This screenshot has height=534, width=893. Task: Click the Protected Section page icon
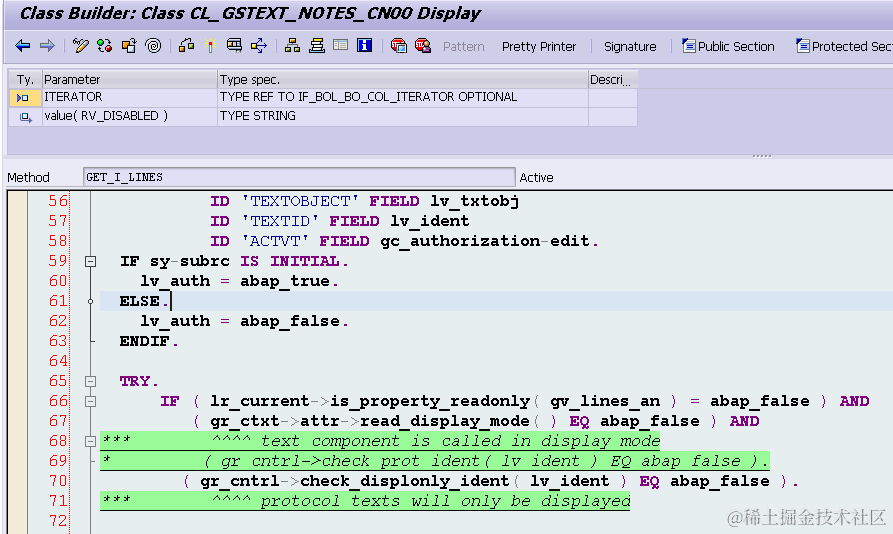coord(802,46)
